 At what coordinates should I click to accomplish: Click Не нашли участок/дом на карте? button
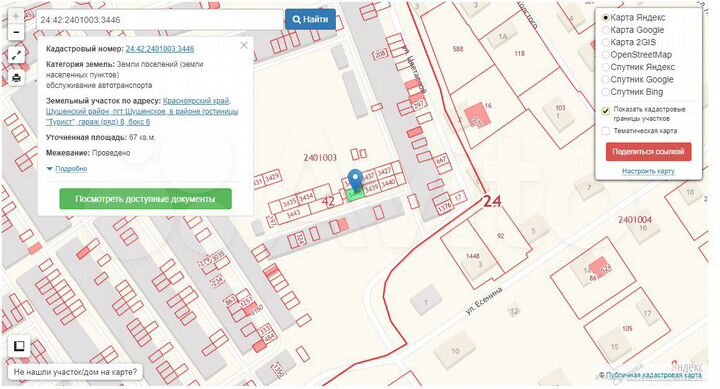pyautogui.click(x=75, y=372)
